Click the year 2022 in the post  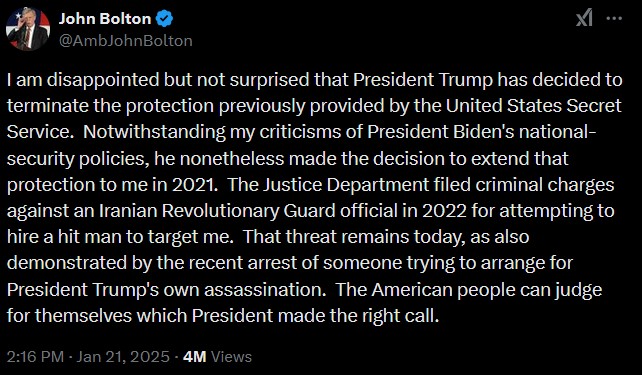click(x=444, y=211)
